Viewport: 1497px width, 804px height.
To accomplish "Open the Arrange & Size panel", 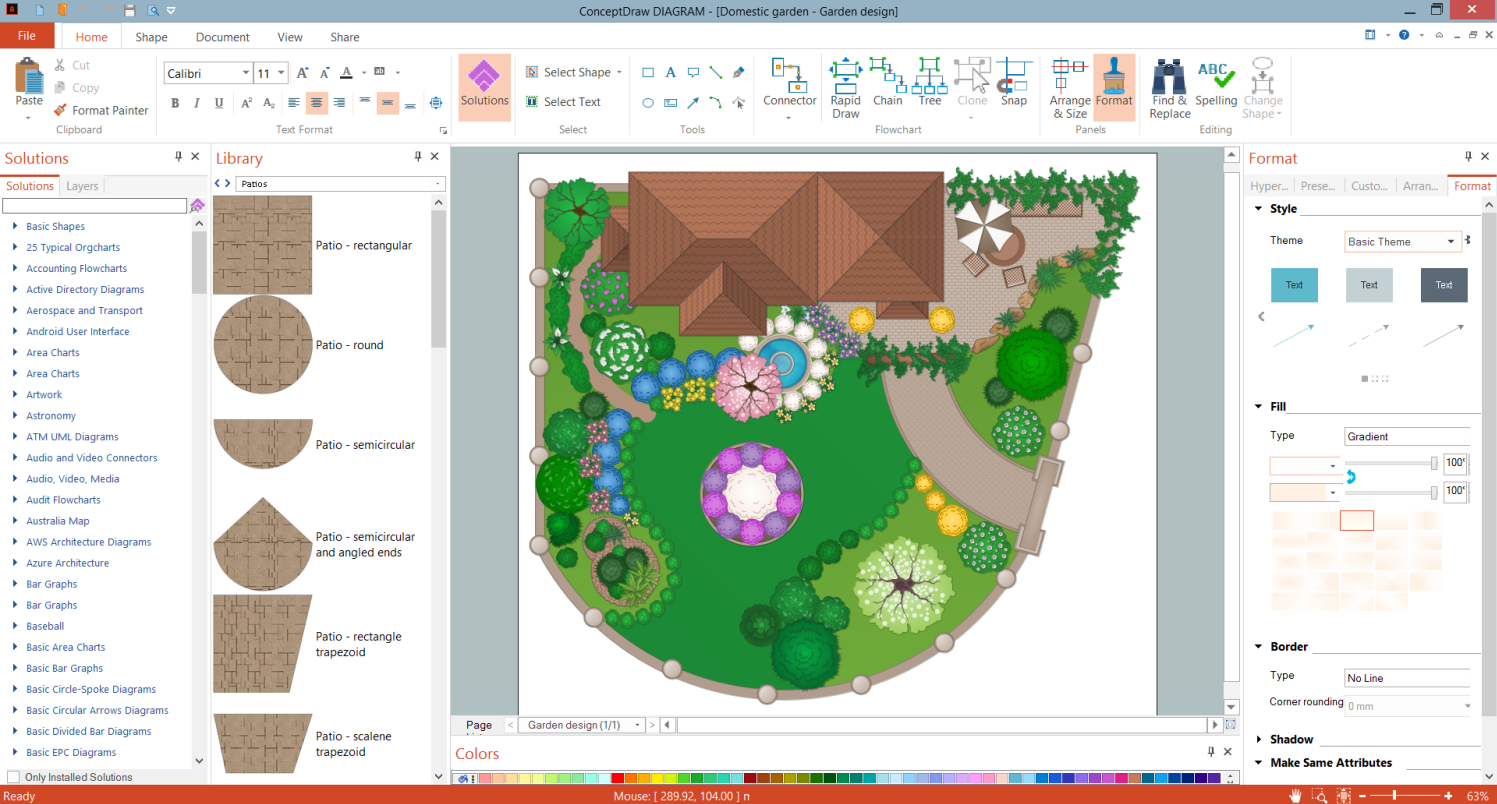I will tap(1069, 87).
